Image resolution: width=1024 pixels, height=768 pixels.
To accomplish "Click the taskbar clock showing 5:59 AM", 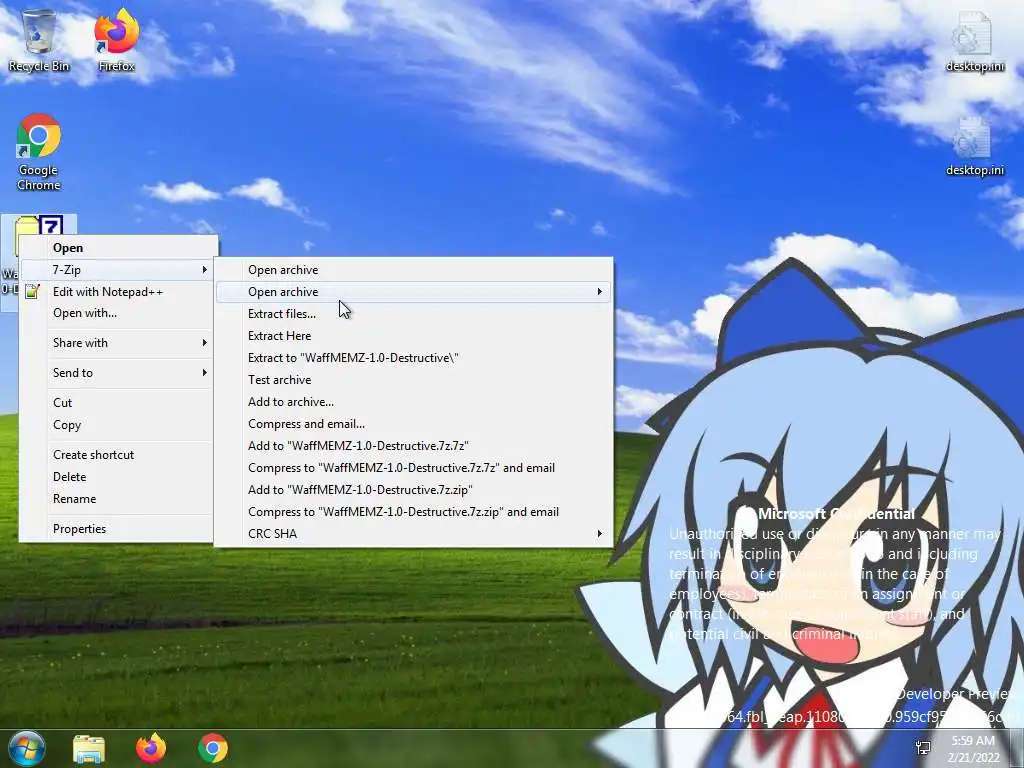I will click(973, 748).
